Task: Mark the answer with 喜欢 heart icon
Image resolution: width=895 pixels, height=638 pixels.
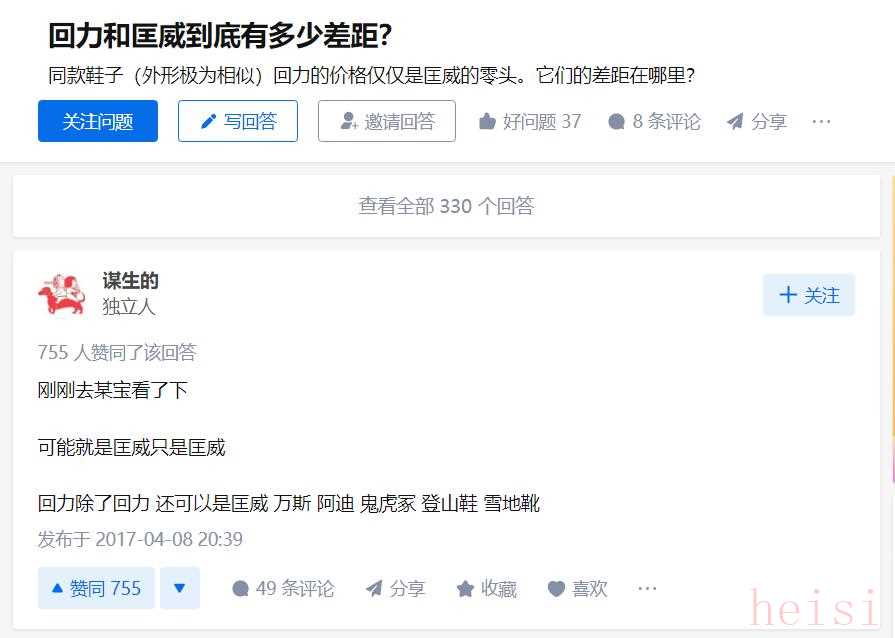Action: pyautogui.click(x=556, y=588)
